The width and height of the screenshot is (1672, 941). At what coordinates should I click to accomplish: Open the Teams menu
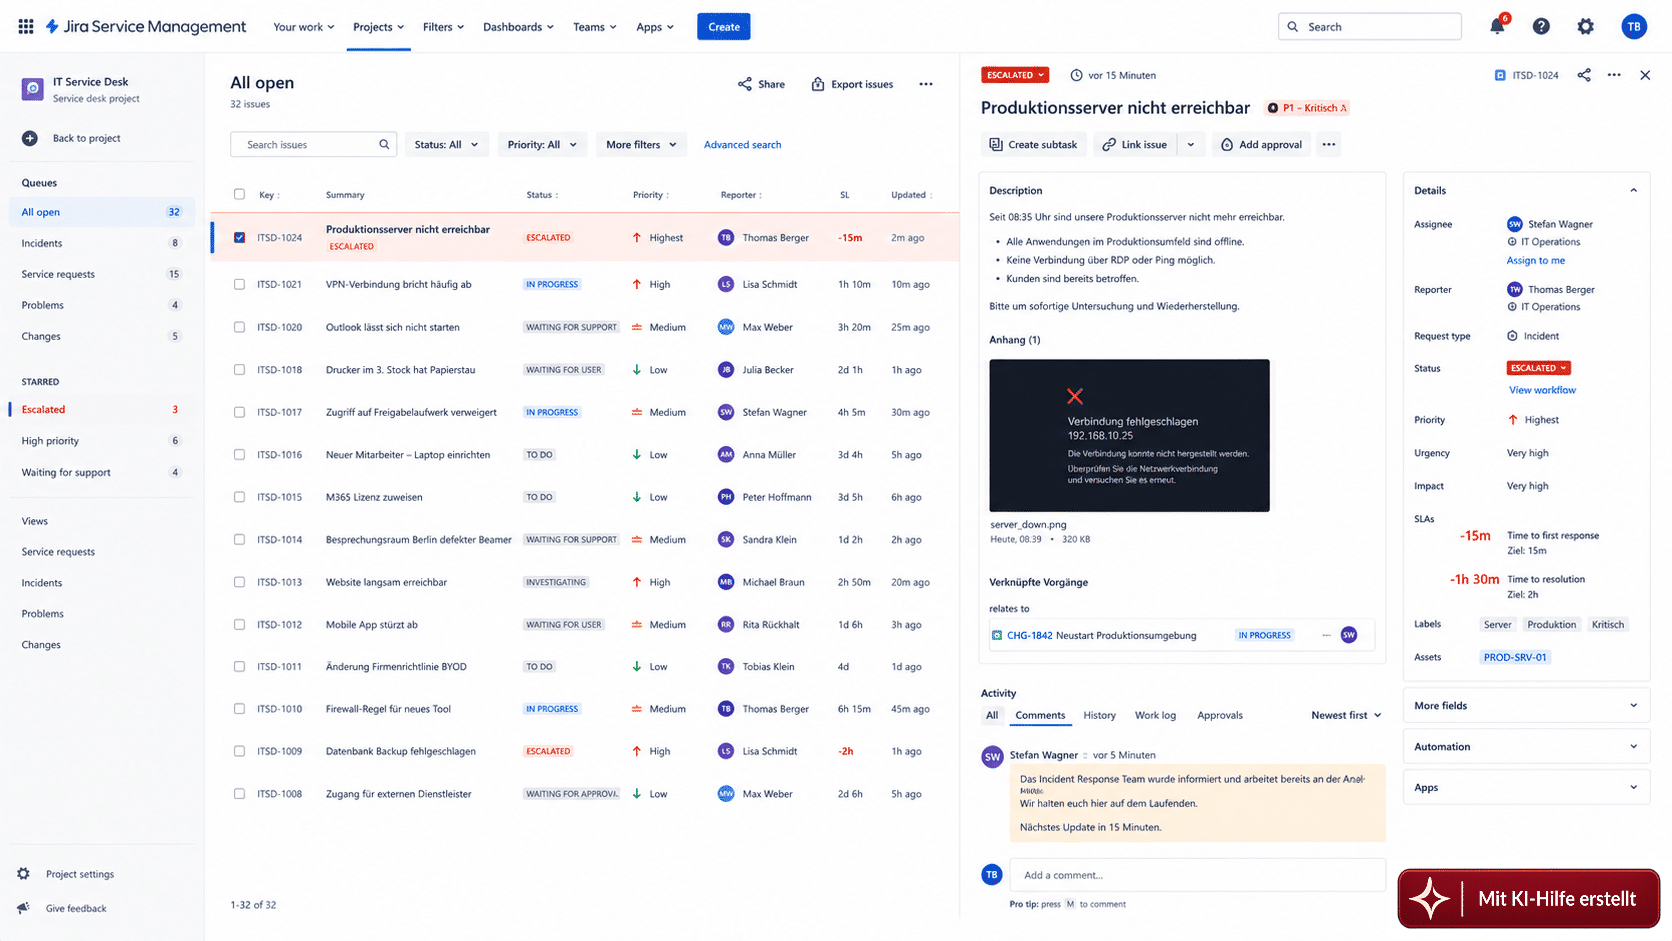(x=595, y=27)
